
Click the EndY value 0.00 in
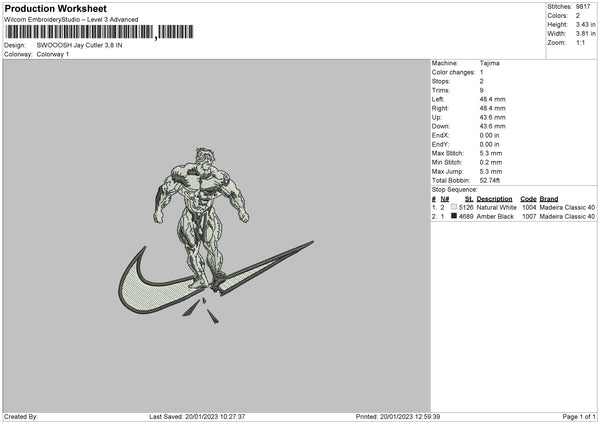pyautogui.click(x=489, y=144)
